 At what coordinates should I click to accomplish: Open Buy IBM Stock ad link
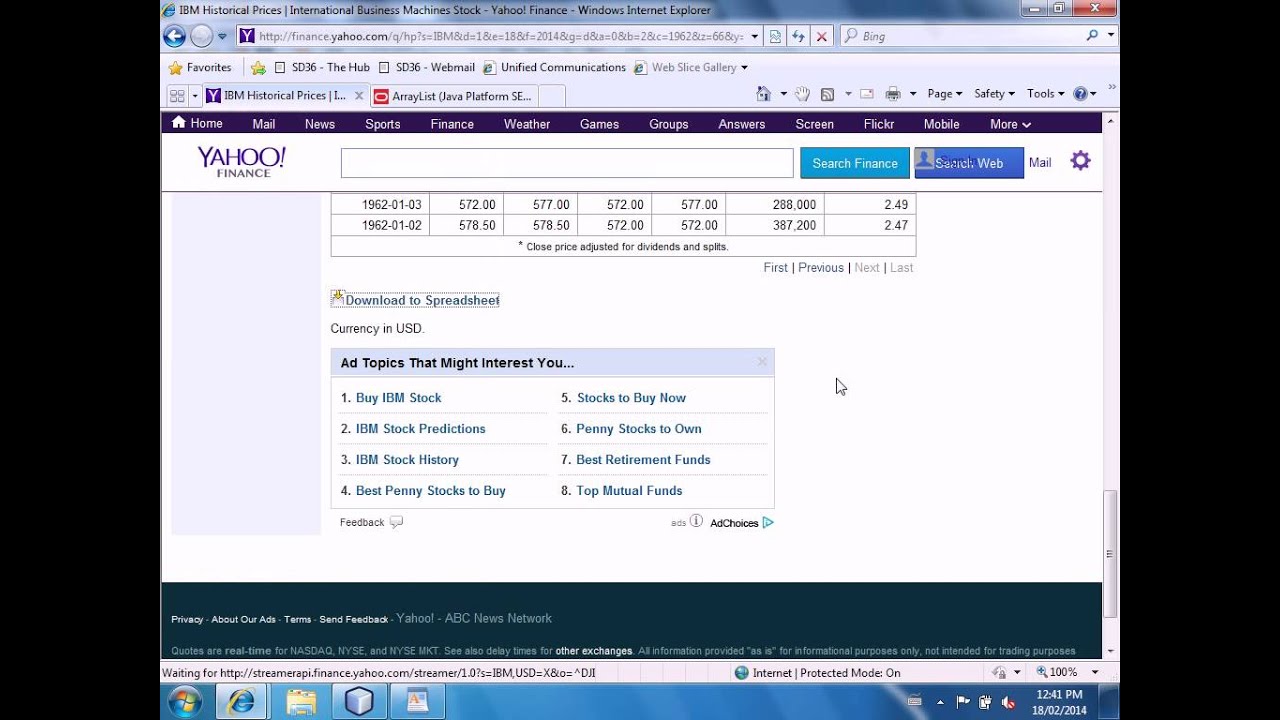coord(398,397)
